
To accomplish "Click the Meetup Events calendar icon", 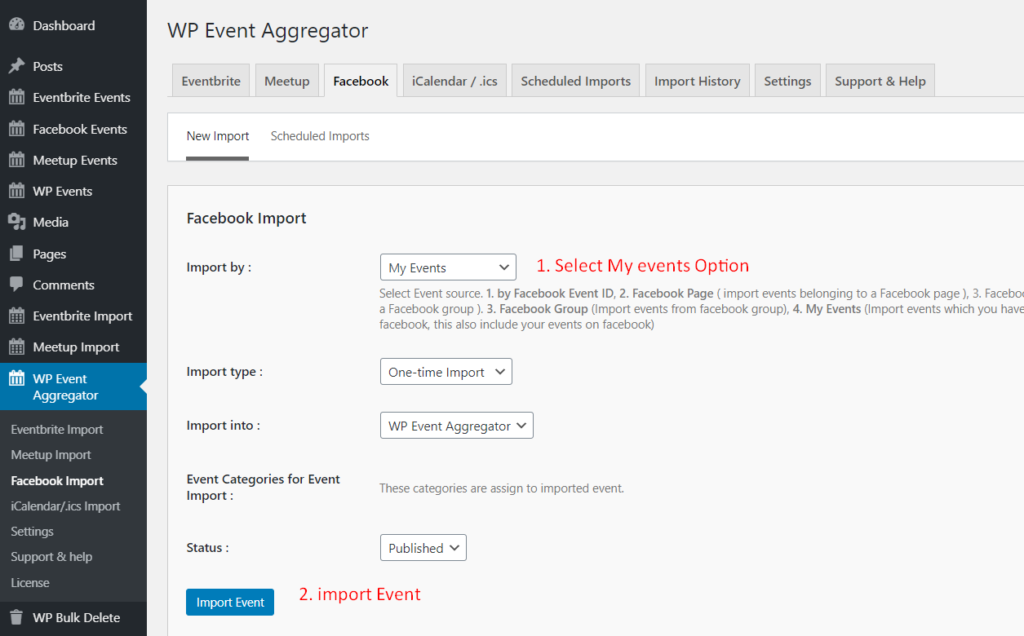I will (16, 160).
